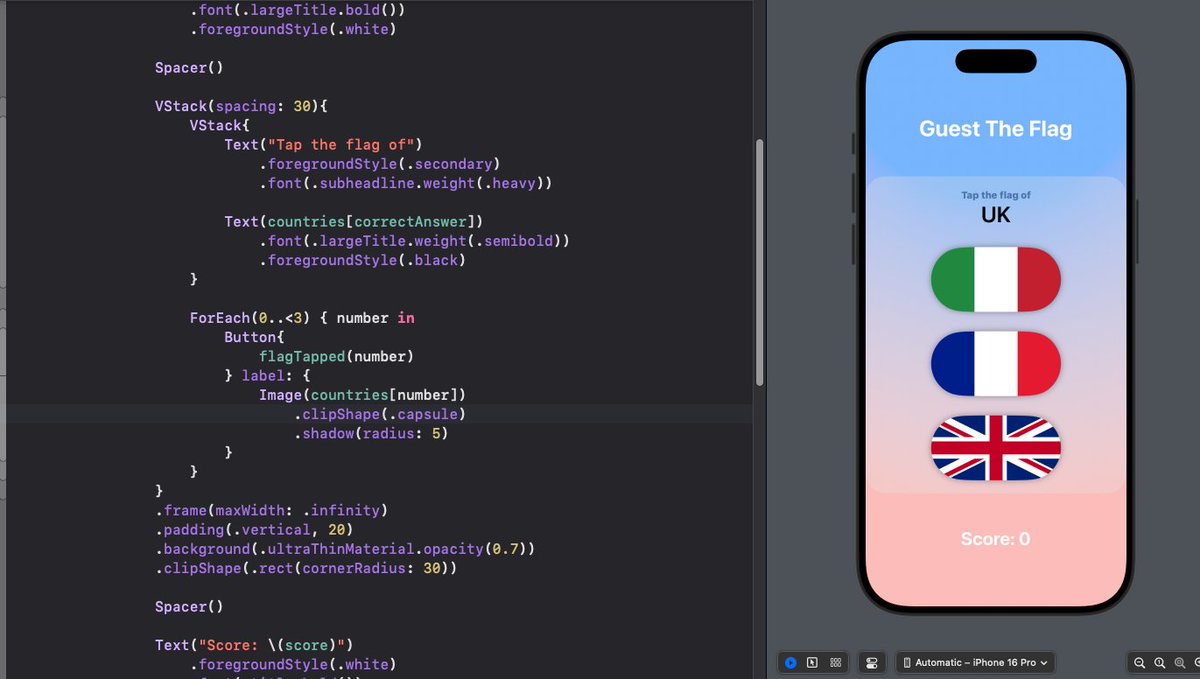Screen dimensions: 1200x679
Task: Click the '.foregroundStyle(.secondary)' code line
Action: pyautogui.click(x=379, y=164)
